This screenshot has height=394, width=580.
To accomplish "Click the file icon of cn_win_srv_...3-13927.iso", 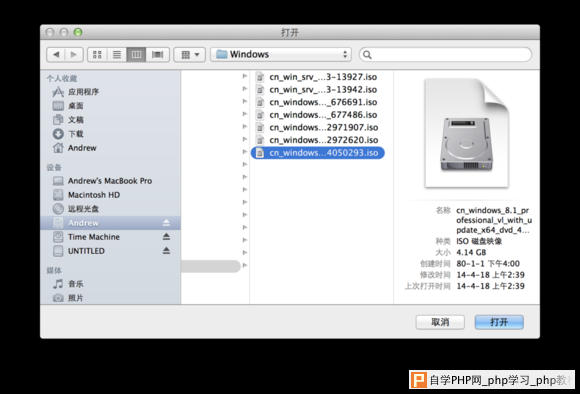I will (x=260, y=77).
